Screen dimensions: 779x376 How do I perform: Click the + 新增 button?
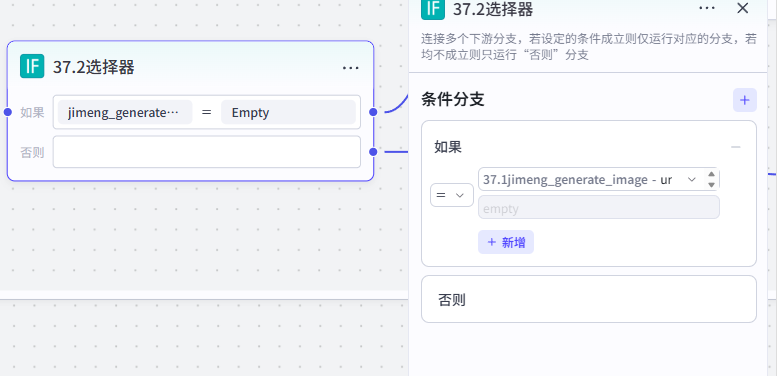coord(506,242)
